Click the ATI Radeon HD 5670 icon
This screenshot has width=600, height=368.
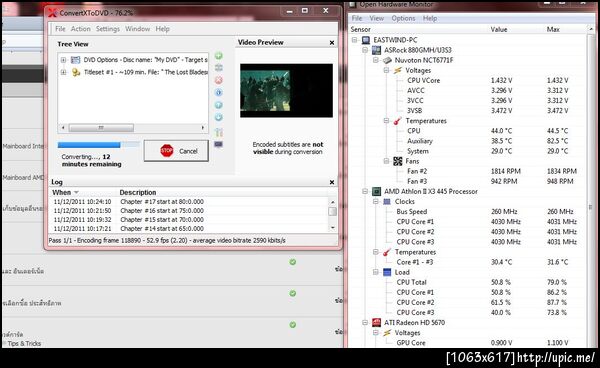pos(377,322)
